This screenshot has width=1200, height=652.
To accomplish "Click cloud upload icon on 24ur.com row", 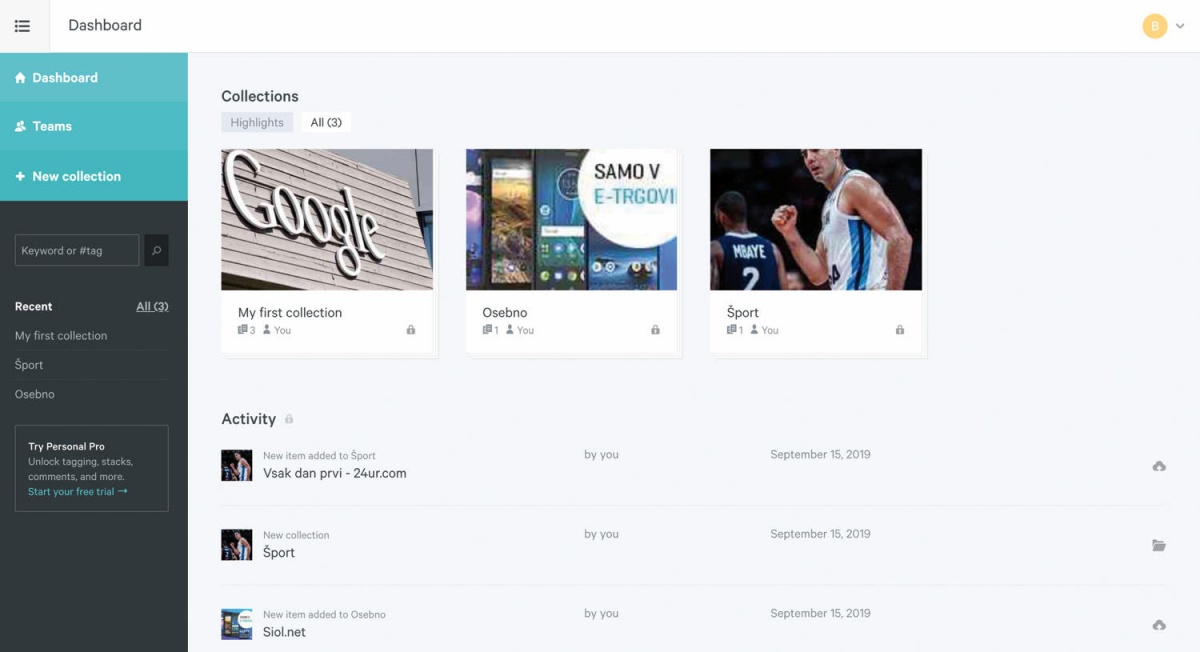I will coord(1159,466).
